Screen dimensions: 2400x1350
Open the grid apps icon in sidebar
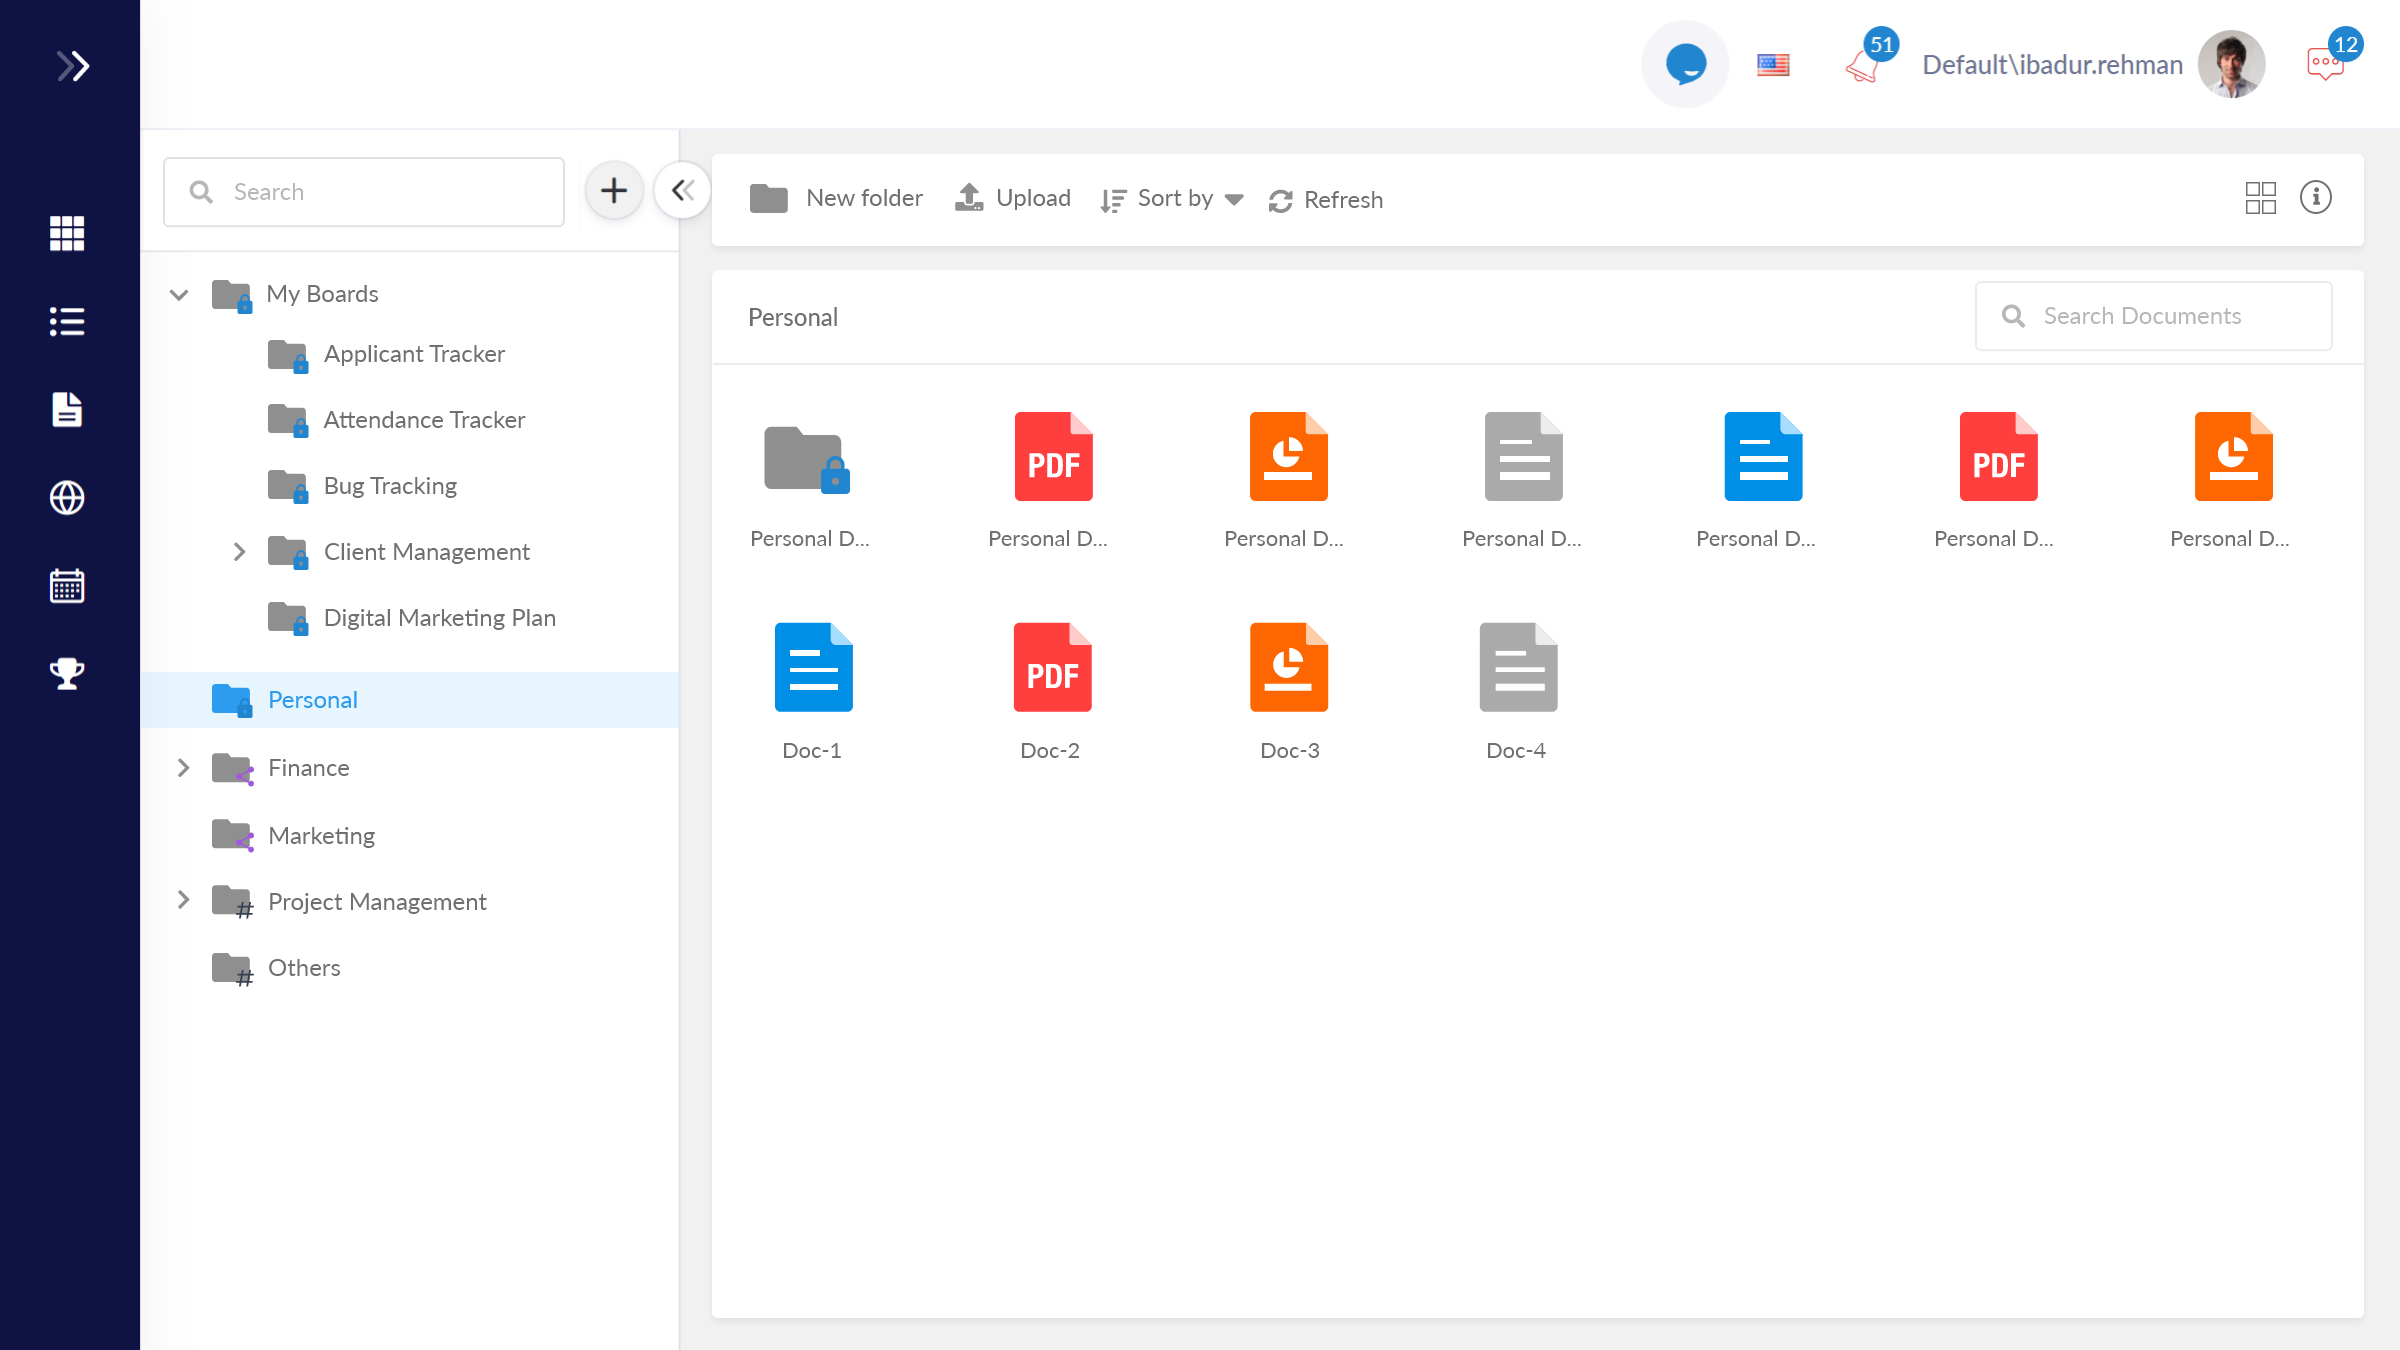tap(67, 233)
